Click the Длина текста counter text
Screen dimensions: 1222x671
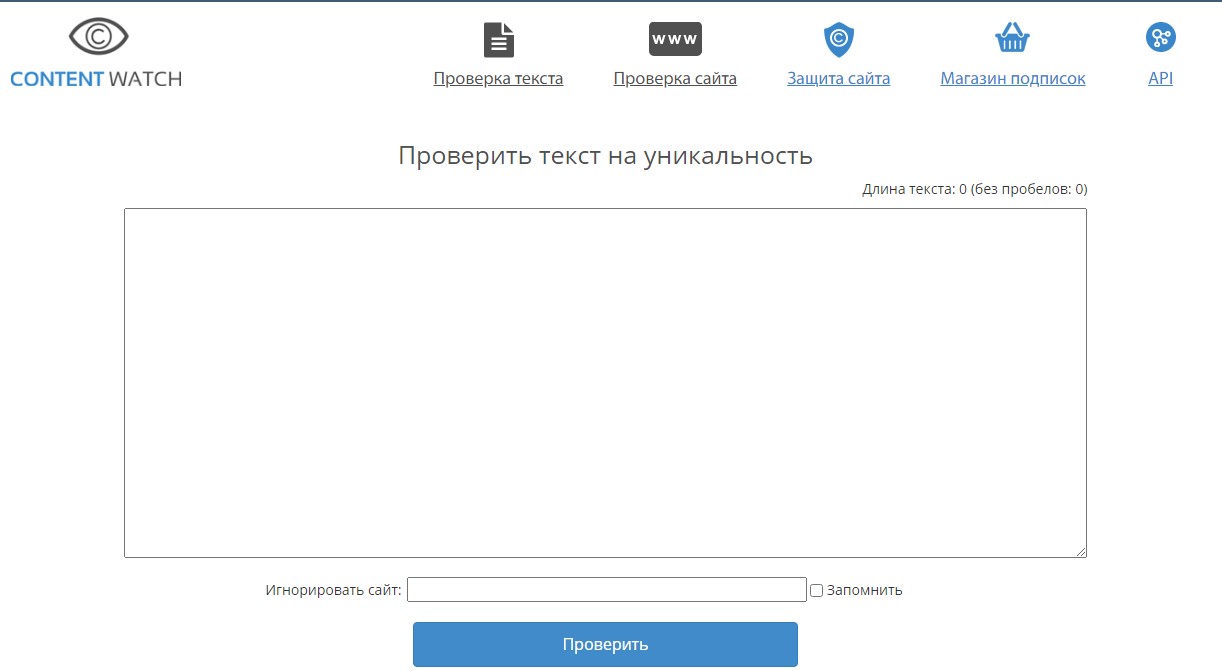click(x=974, y=189)
